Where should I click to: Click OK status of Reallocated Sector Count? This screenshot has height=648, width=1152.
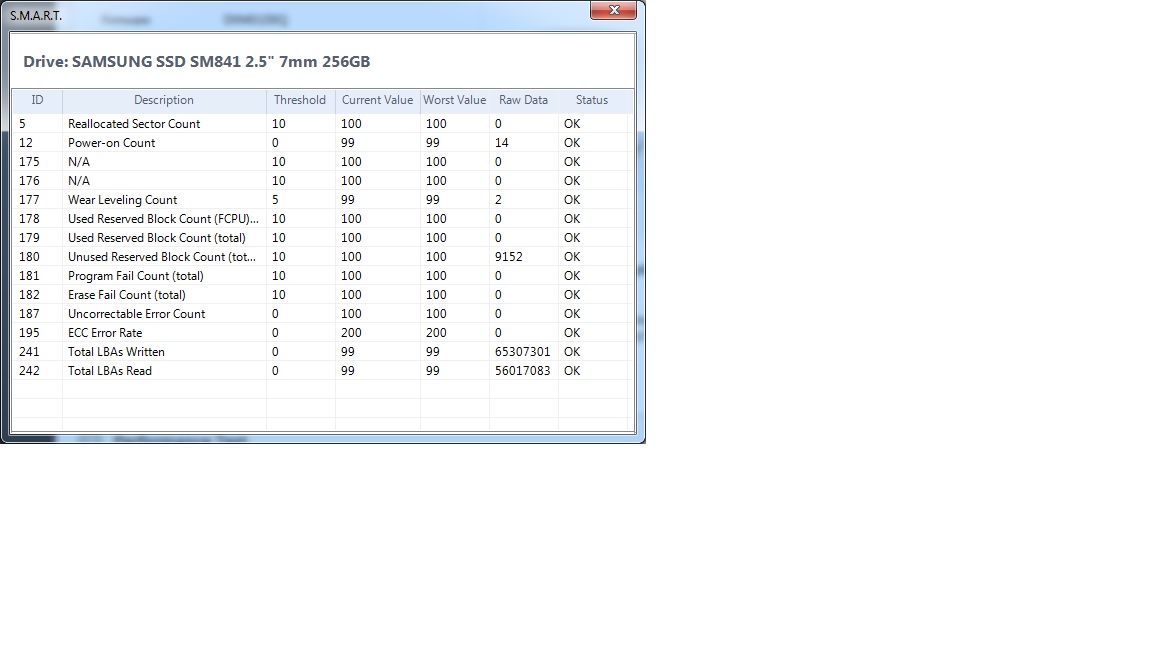pyautogui.click(x=572, y=124)
